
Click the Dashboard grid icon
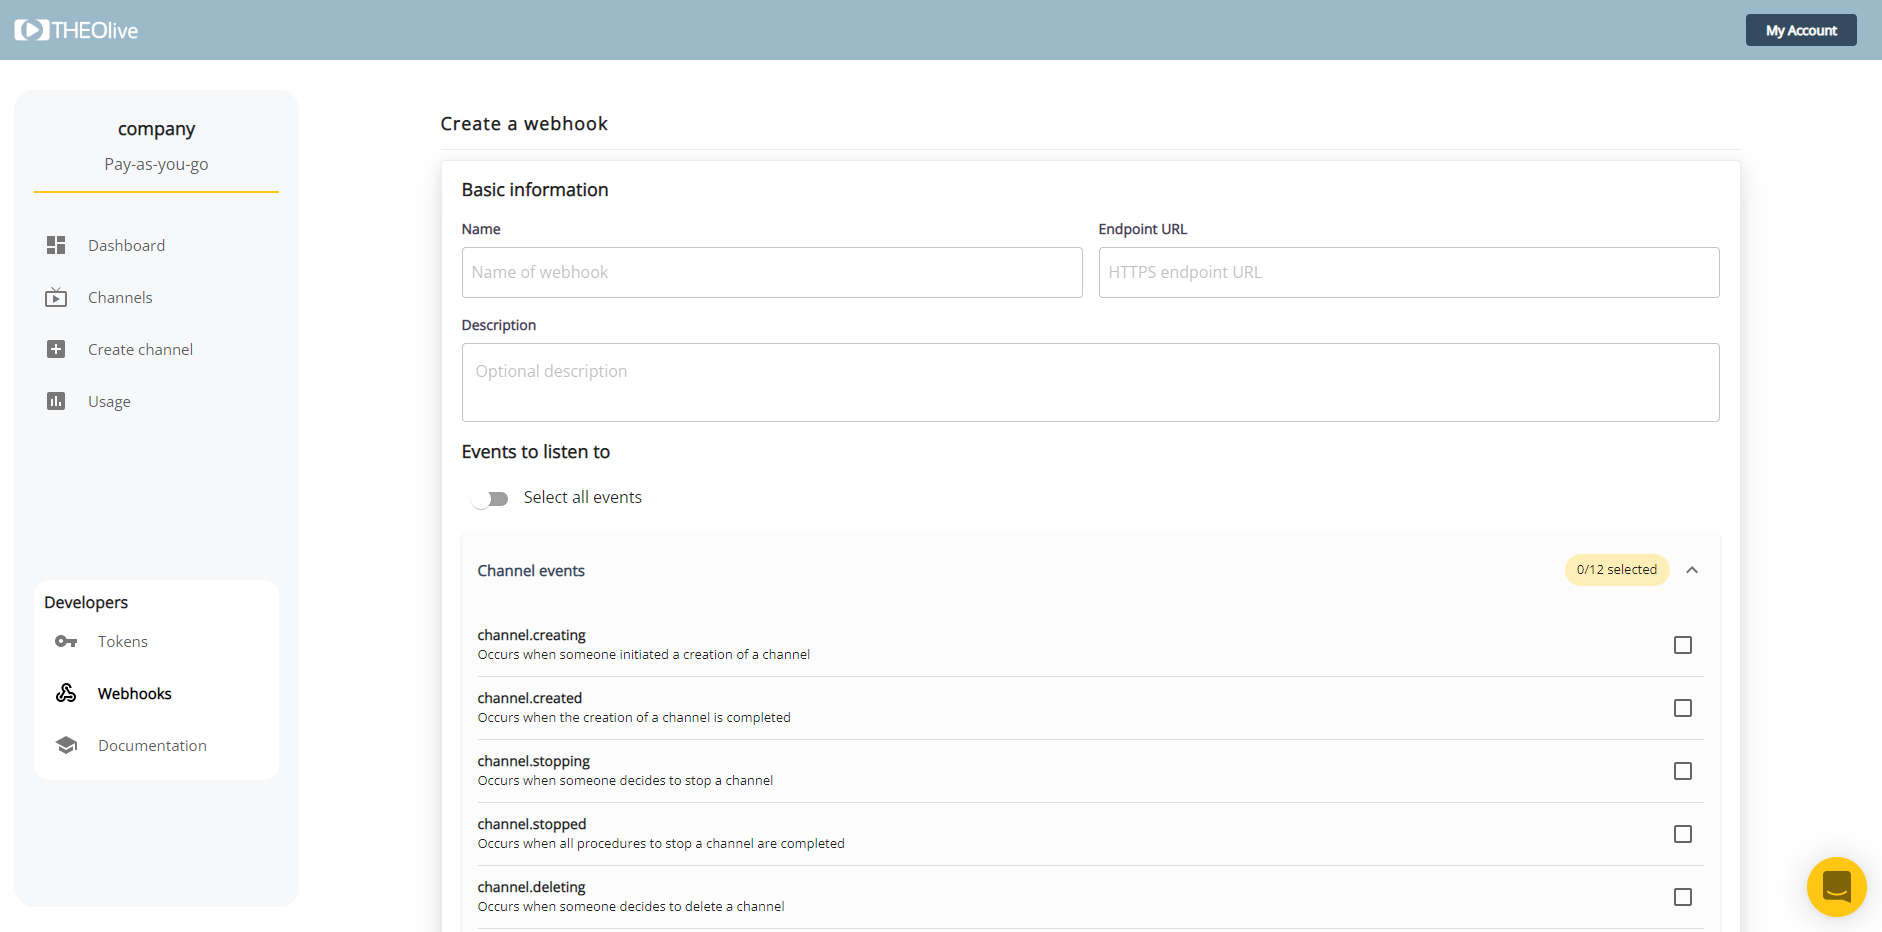(56, 245)
